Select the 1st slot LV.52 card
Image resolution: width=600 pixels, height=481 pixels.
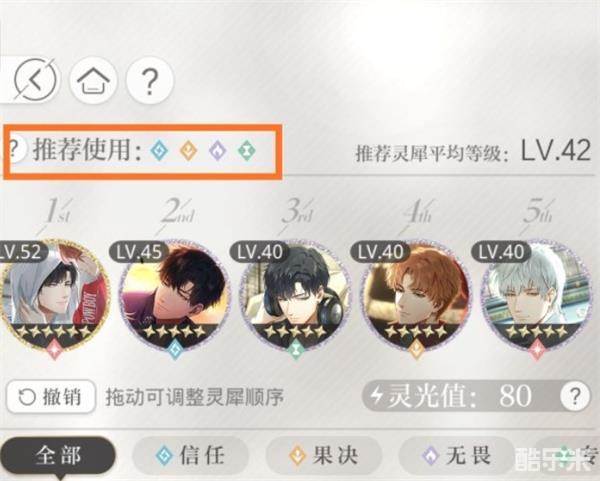tap(54, 298)
